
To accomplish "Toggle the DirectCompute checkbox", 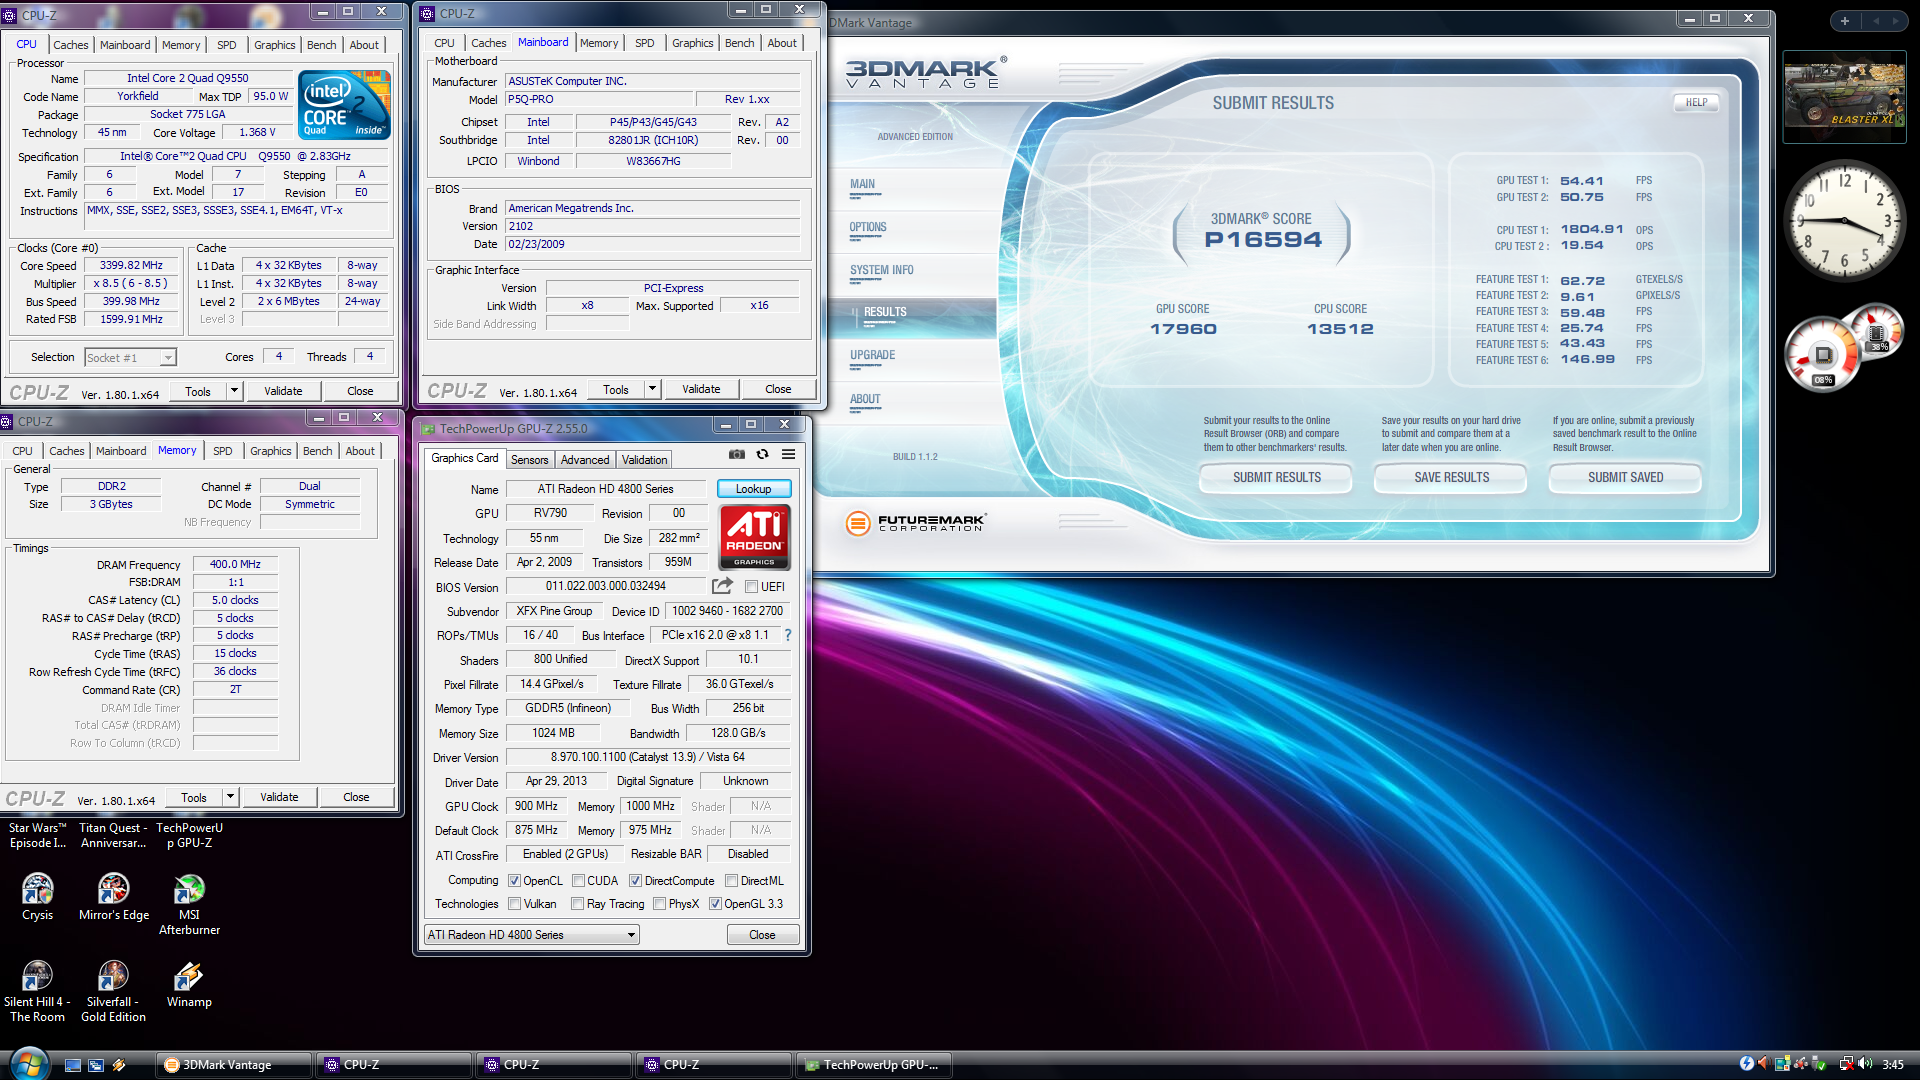I will click(635, 881).
